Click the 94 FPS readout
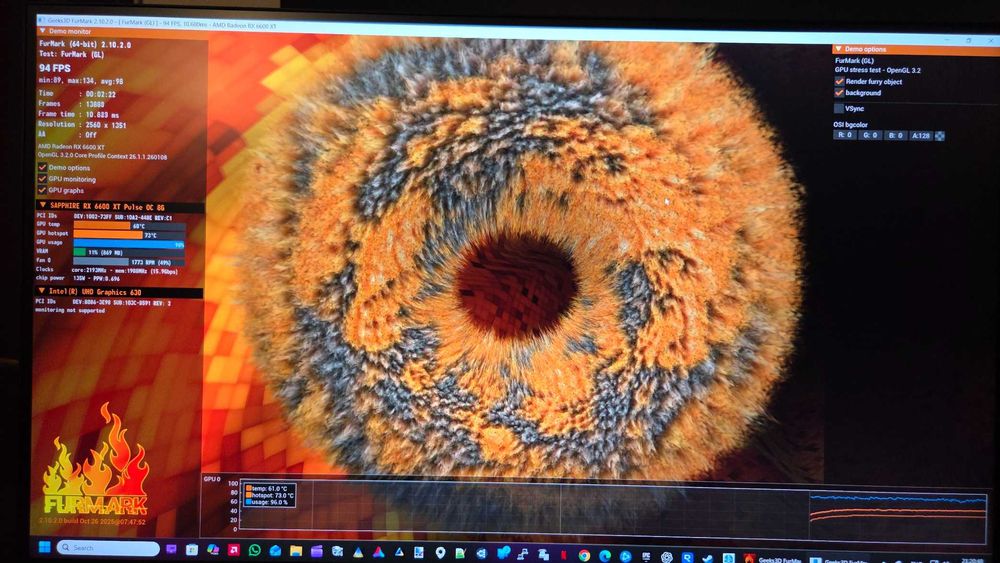 (x=55, y=68)
